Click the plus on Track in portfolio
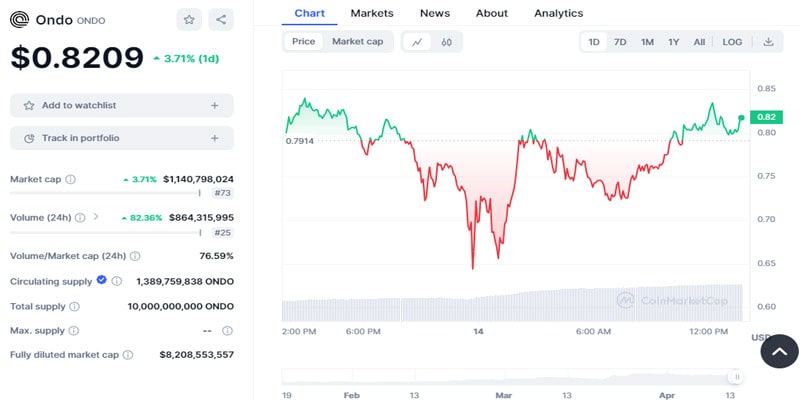 tap(215, 138)
